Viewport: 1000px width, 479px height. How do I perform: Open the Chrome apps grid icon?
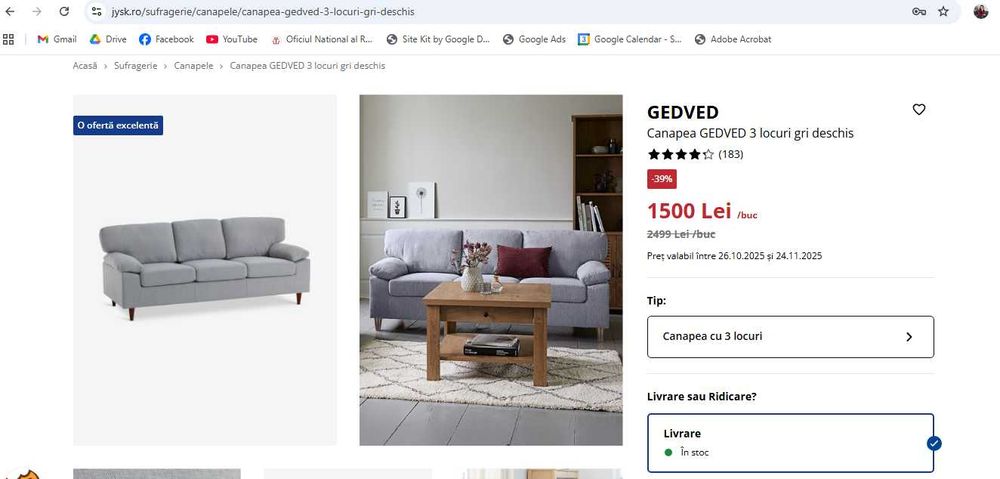pos(8,40)
